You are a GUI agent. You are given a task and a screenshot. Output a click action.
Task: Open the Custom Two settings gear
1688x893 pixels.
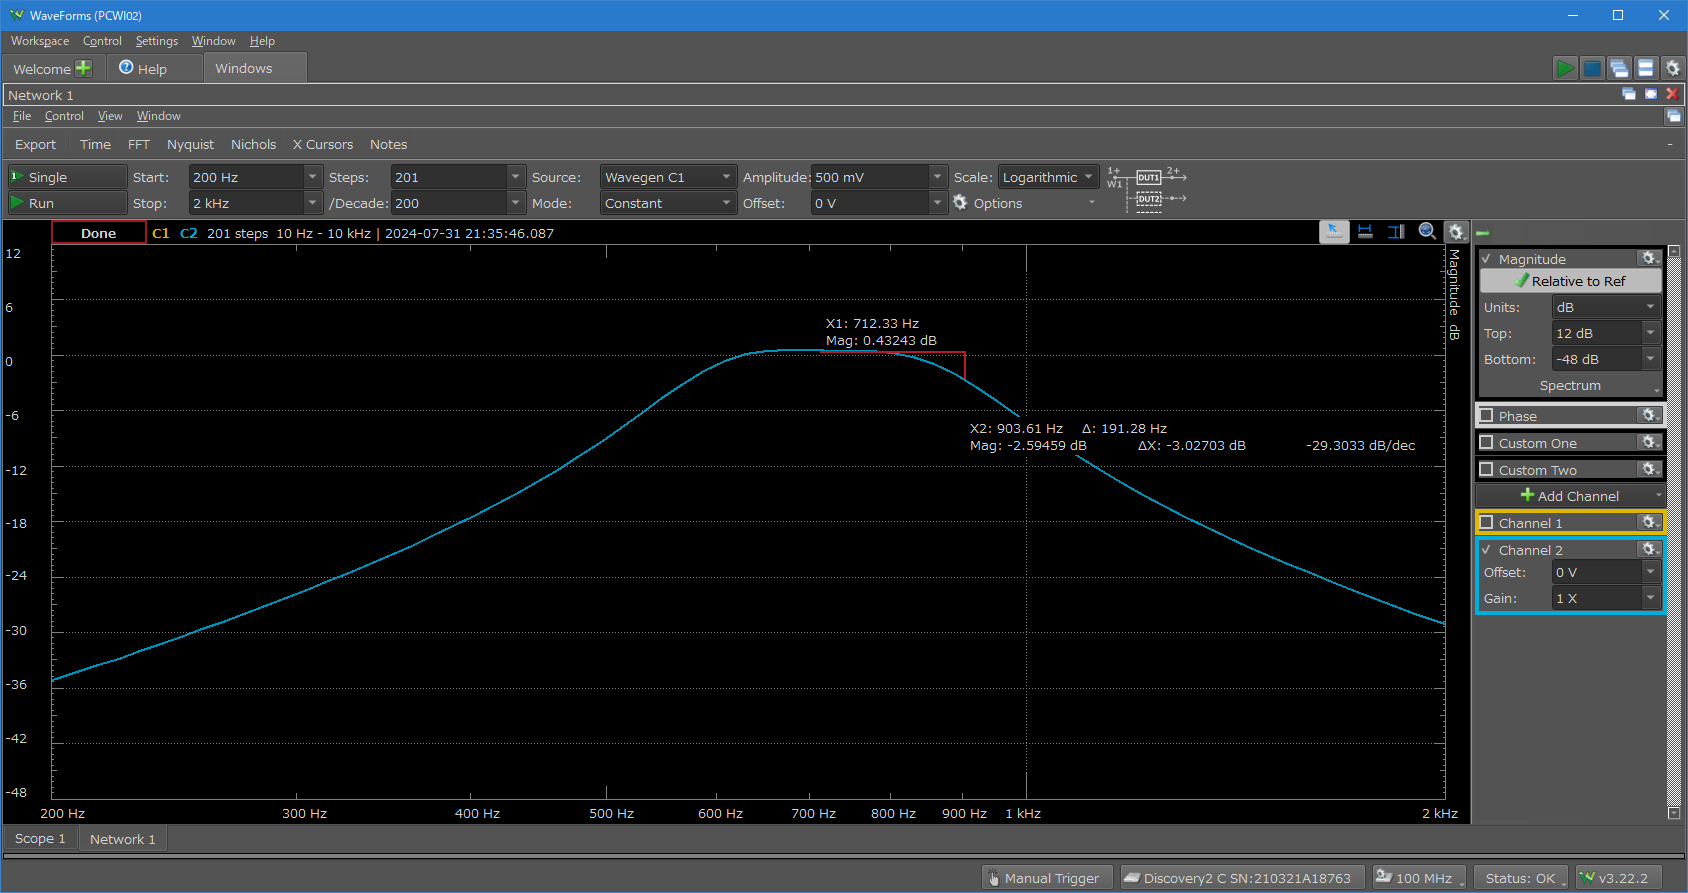(1650, 470)
